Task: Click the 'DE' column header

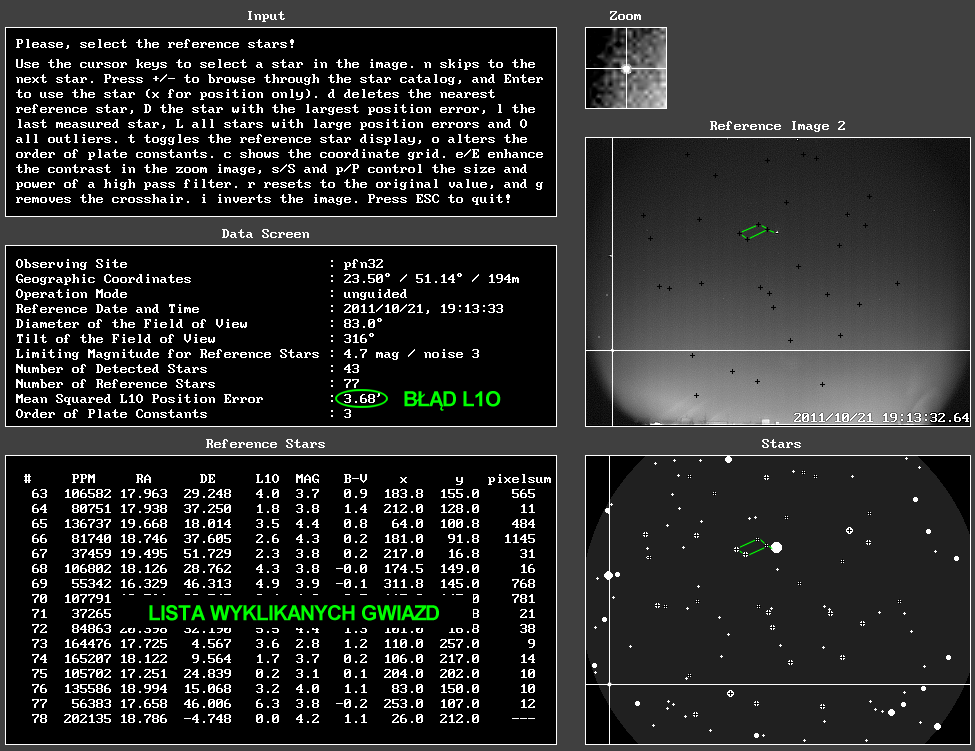Action: click(x=208, y=479)
